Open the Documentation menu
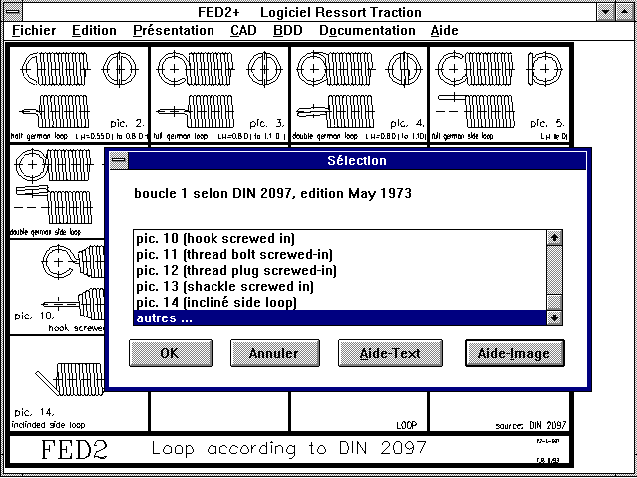Viewport: 637px width, 478px height. (367, 30)
